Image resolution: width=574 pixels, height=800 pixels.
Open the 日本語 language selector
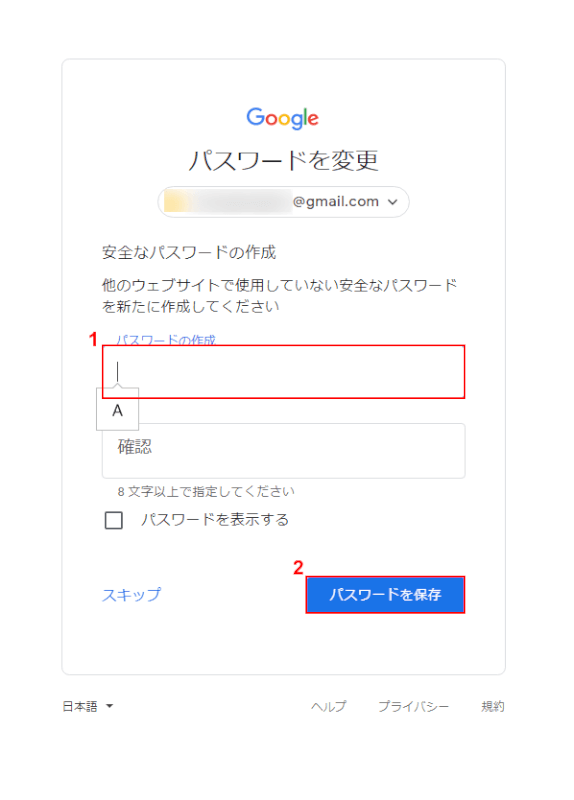[x=87, y=706]
